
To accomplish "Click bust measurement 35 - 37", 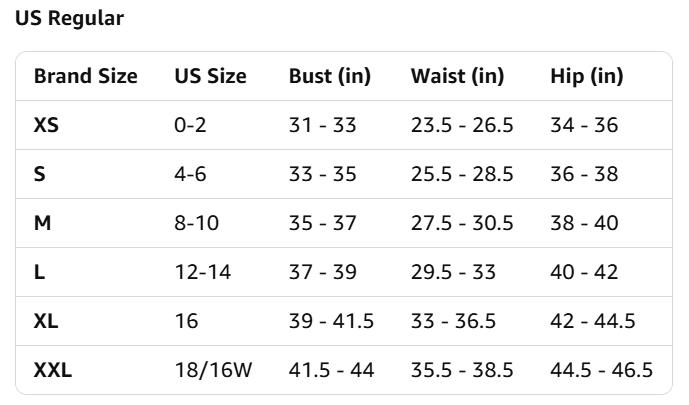I will (x=322, y=223).
